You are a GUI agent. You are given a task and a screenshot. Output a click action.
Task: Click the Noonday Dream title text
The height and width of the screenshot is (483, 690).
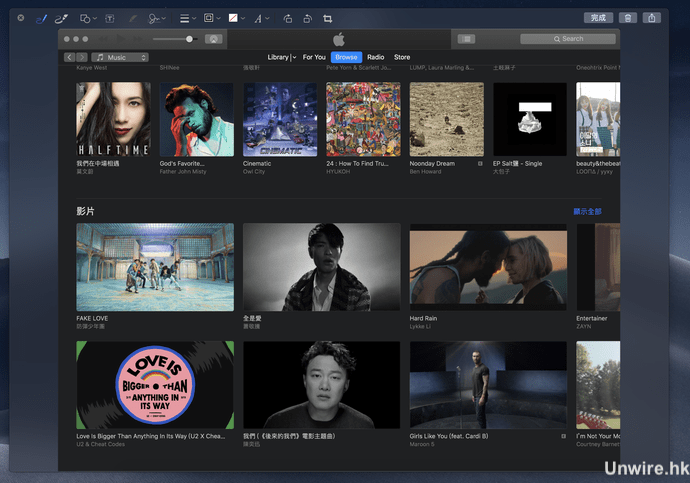[432, 164]
